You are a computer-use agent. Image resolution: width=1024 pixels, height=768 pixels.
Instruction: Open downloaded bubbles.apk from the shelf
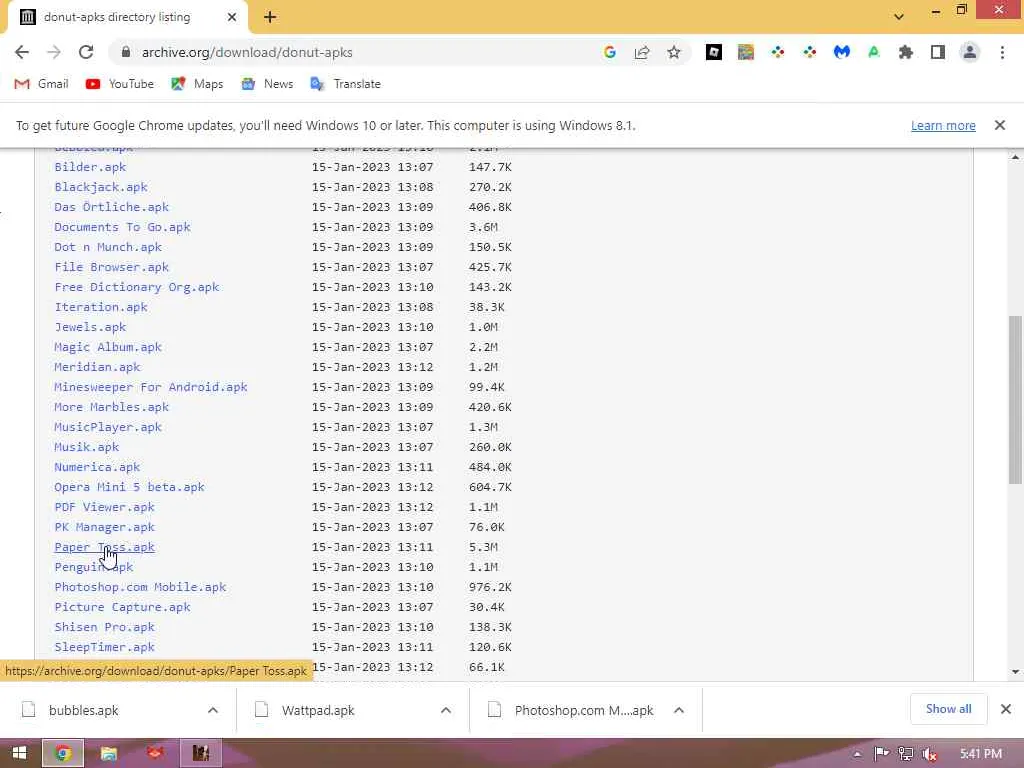84,711
